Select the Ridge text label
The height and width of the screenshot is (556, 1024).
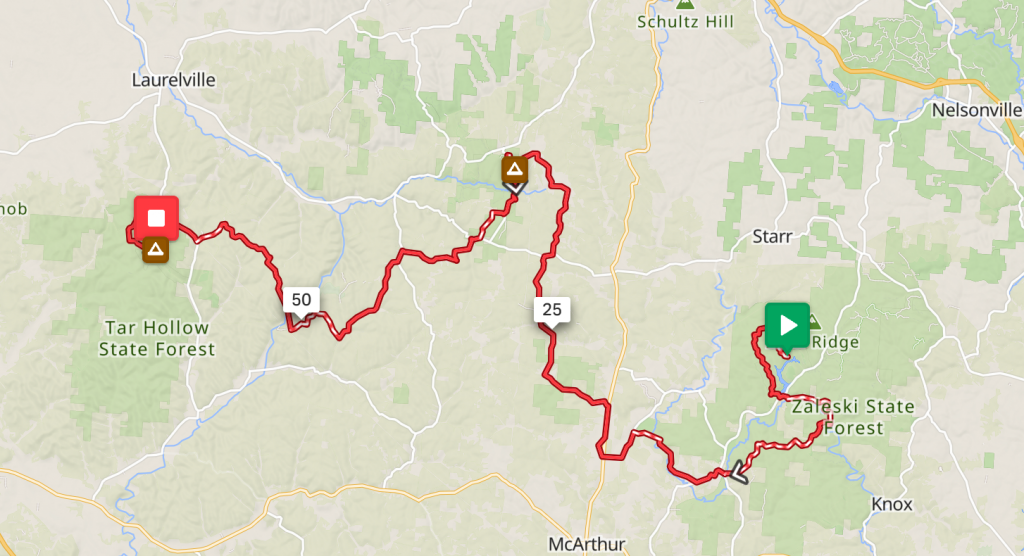click(x=835, y=342)
